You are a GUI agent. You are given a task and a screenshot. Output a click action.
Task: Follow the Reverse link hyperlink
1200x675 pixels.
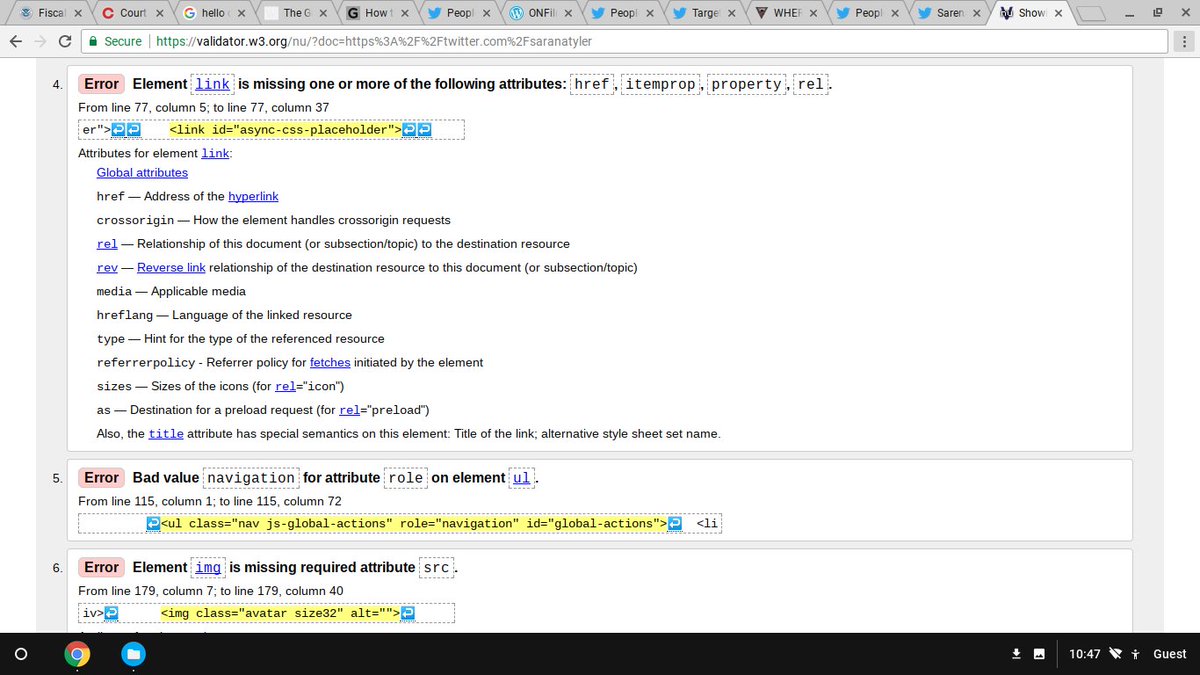[x=171, y=268]
